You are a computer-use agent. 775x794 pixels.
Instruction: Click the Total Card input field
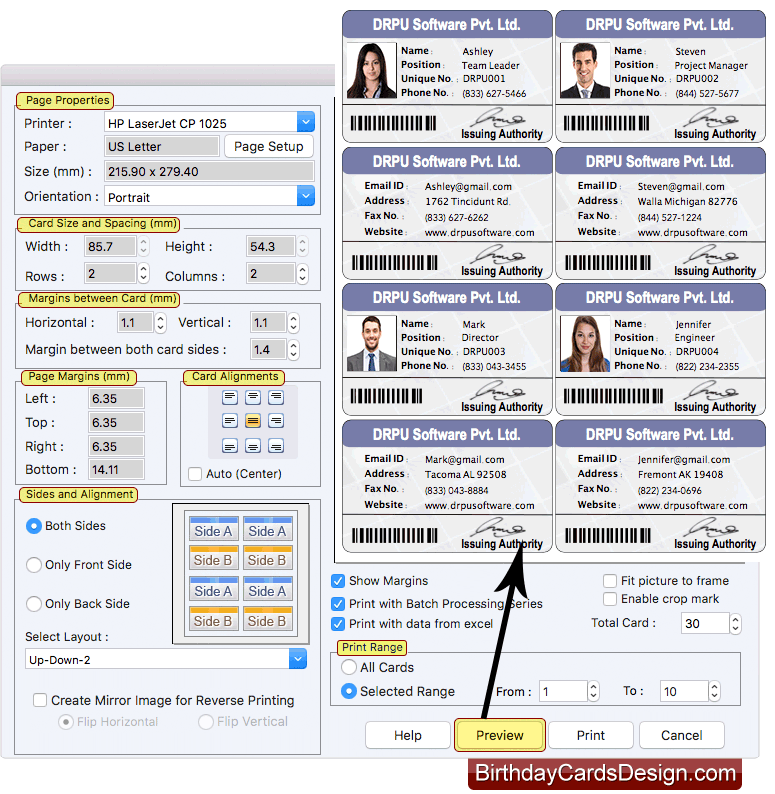[x=705, y=623]
